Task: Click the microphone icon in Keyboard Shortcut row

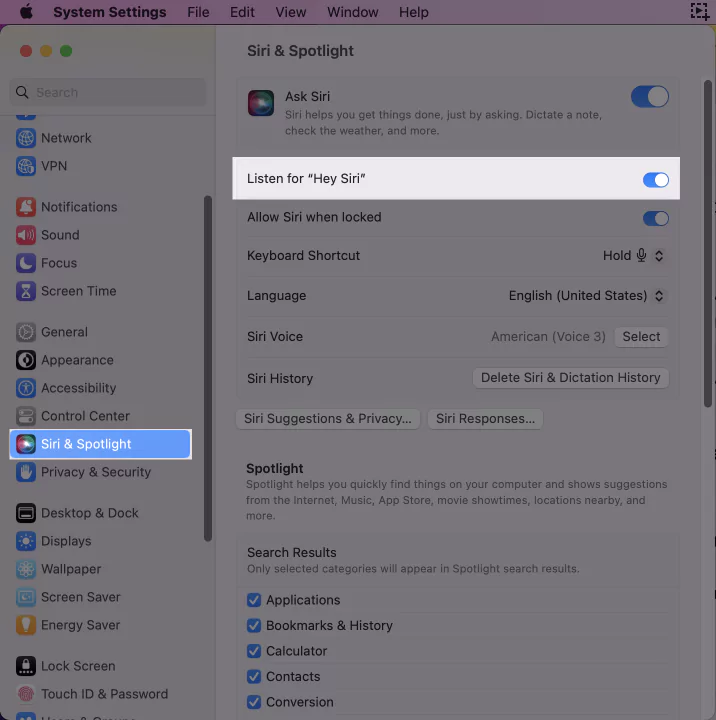Action: (641, 255)
